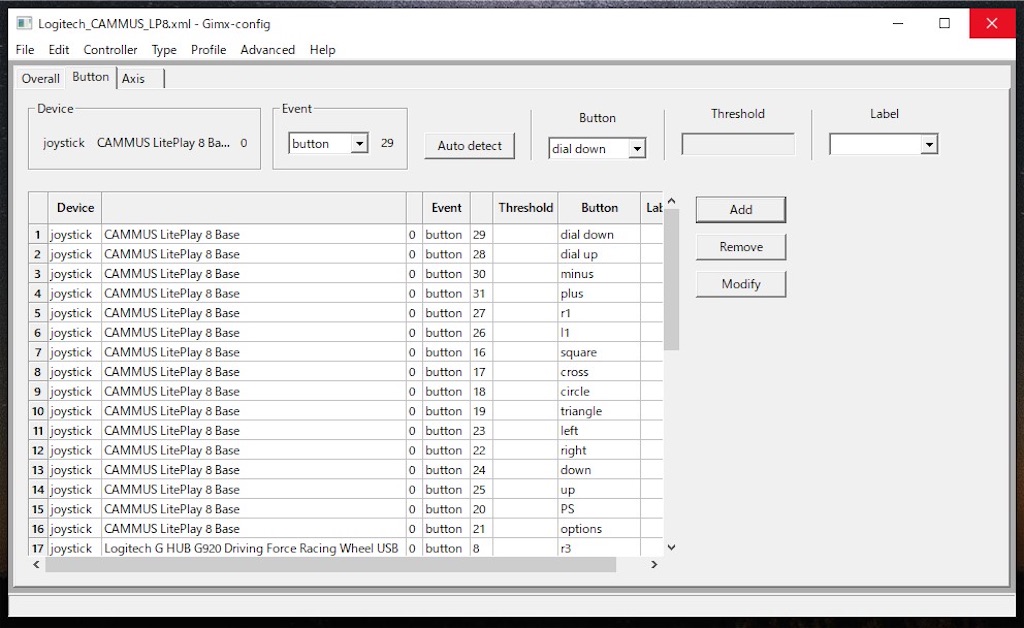Select the 'l1' button cell
The image size is (1024, 628).
click(599, 332)
